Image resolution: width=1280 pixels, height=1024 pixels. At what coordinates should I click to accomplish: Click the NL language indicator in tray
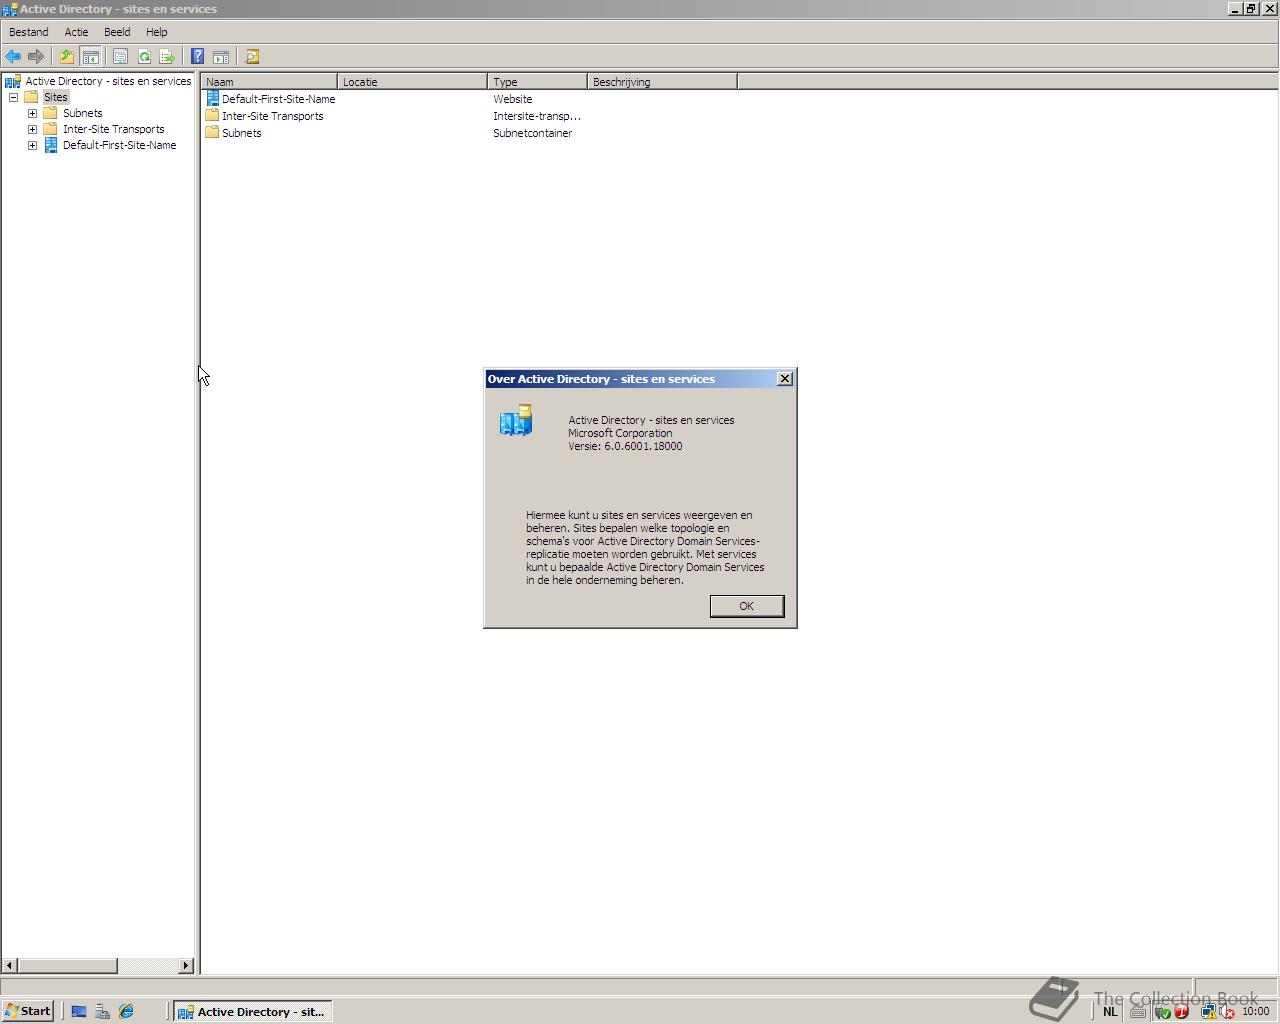(1110, 1012)
